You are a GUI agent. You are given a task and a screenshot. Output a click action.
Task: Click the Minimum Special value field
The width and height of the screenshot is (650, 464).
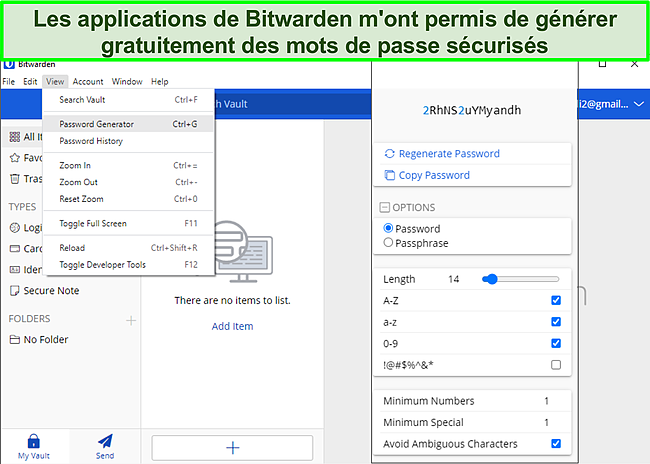tap(546, 423)
